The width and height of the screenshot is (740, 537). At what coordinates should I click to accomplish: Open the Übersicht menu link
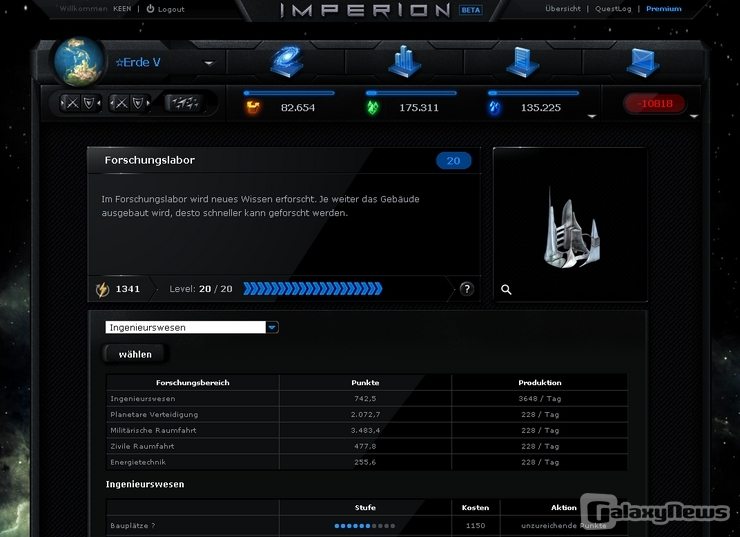coord(563,9)
